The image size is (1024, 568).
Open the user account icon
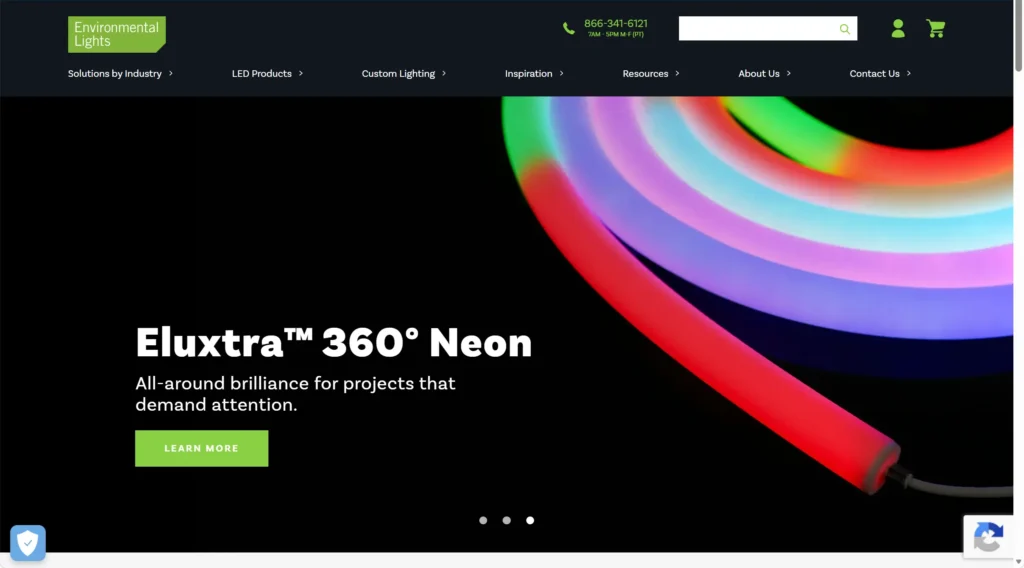tap(898, 28)
